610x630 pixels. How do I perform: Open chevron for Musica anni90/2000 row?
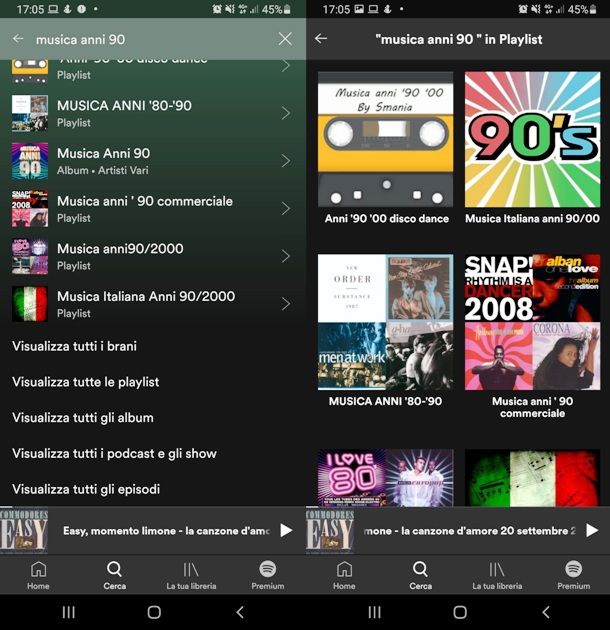[285, 256]
